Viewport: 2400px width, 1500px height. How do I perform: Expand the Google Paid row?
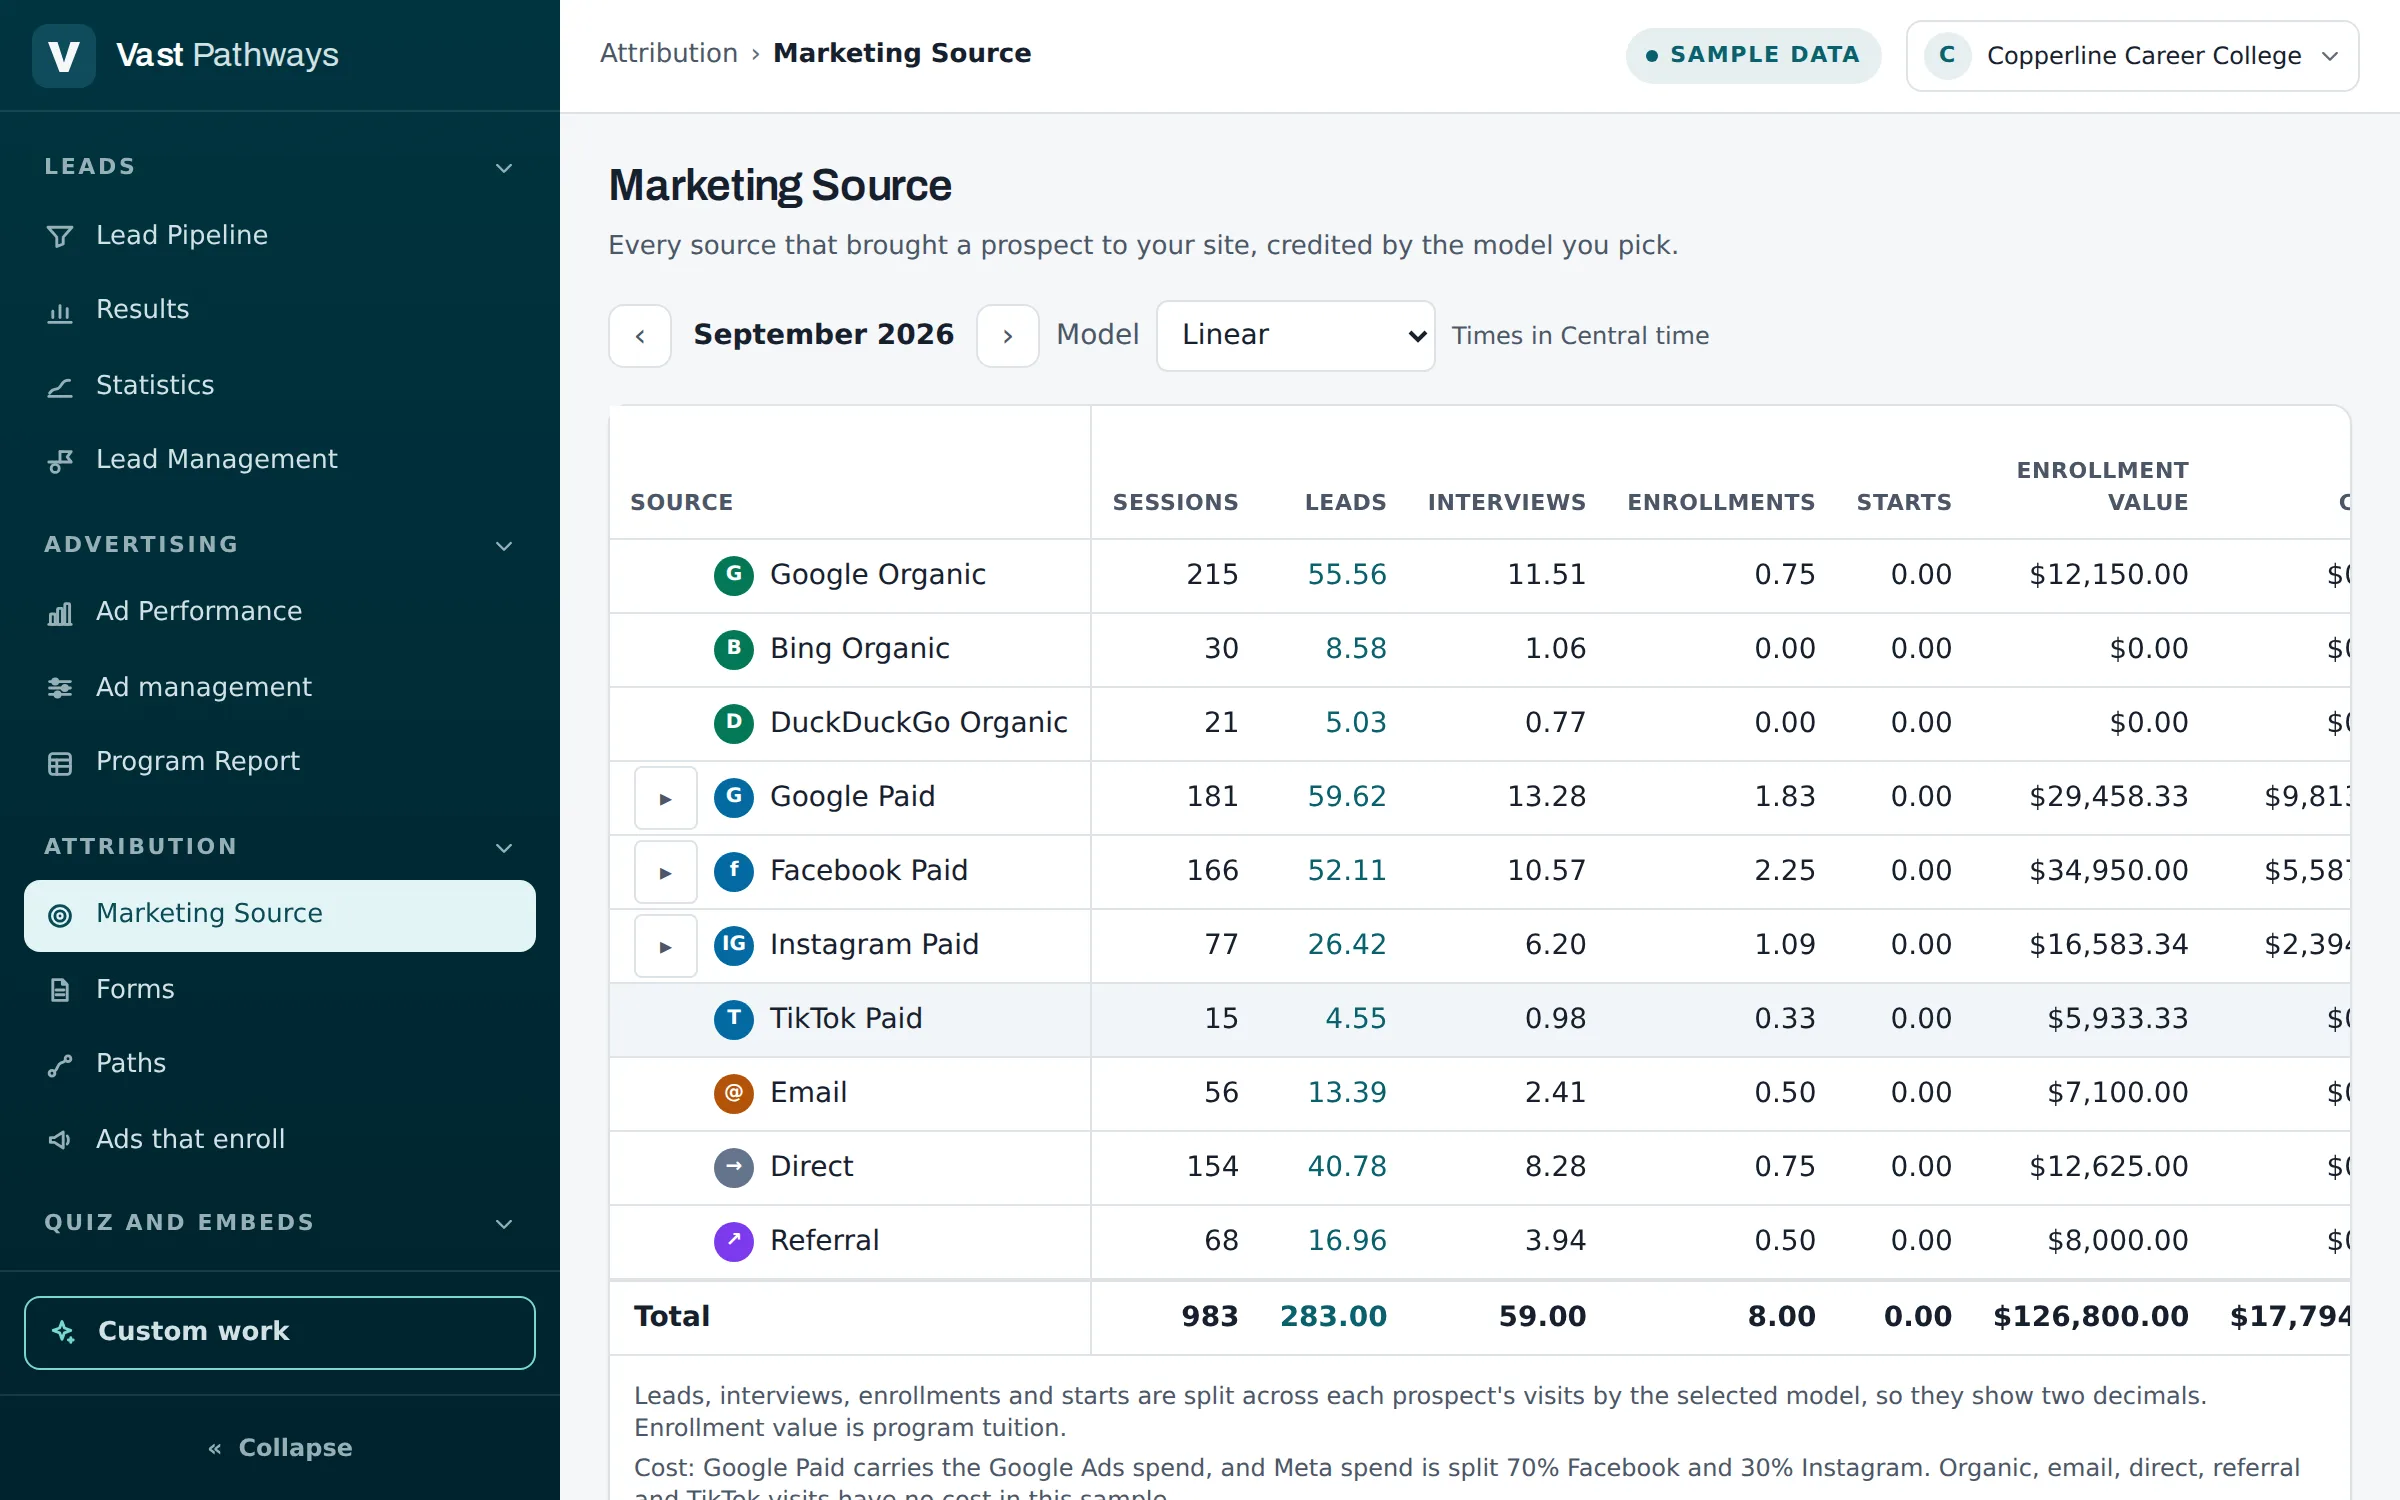(666, 798)
